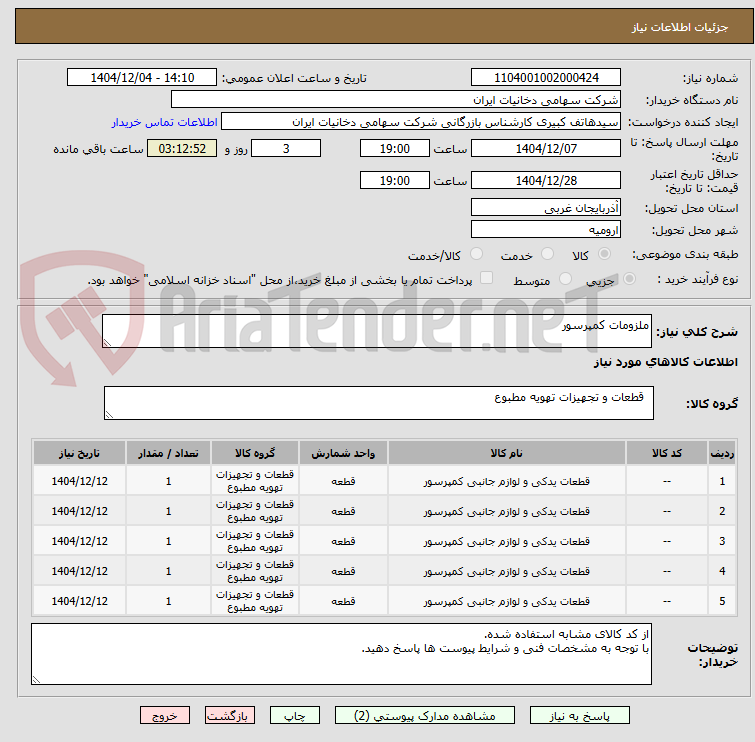Select the 'متوسط' purchase type radio
755x742 pixels.
(565, 279)
